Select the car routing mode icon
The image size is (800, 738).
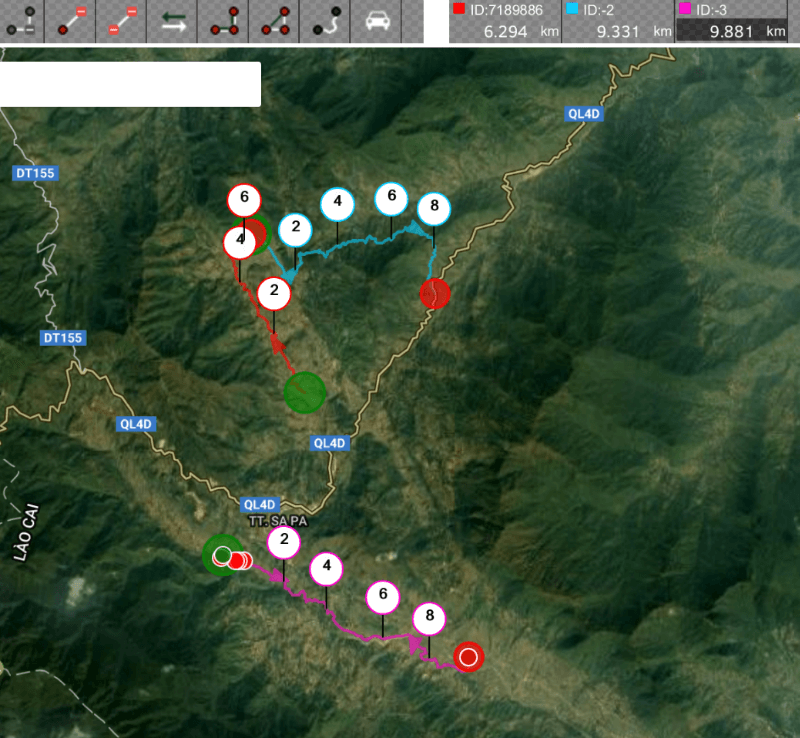coord(376,22)
